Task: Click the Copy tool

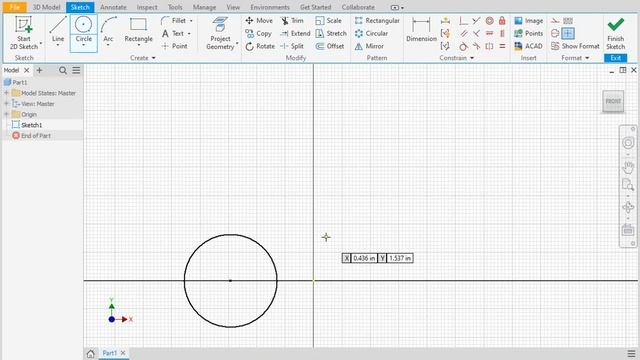Action: [258, 33]
